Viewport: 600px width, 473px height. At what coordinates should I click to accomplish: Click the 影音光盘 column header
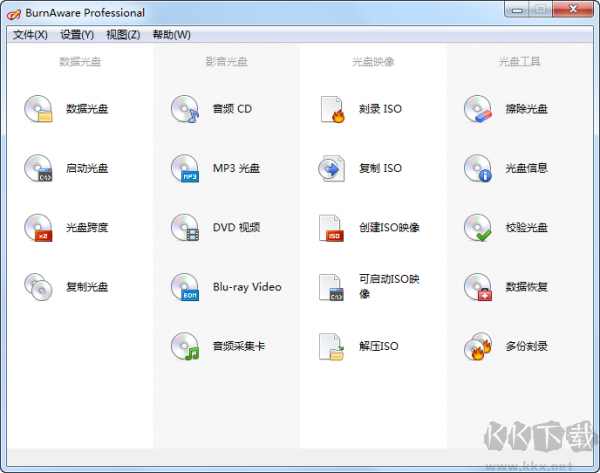(227, 62)
